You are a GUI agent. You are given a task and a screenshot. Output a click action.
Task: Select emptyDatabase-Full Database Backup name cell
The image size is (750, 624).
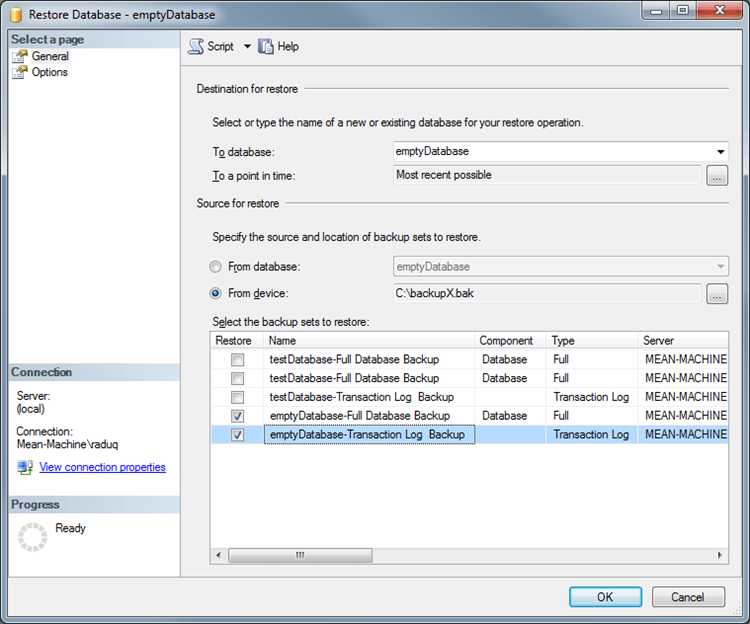tap(369, 416)
